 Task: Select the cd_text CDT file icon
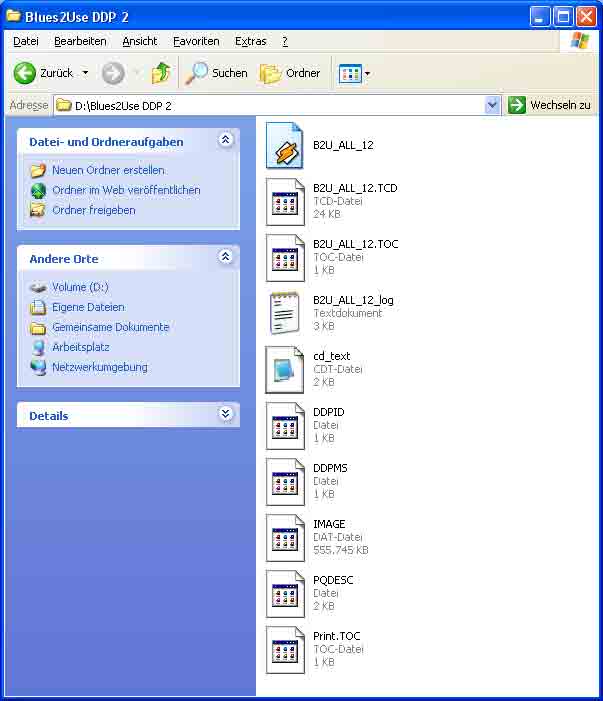(x=285, y=370)
